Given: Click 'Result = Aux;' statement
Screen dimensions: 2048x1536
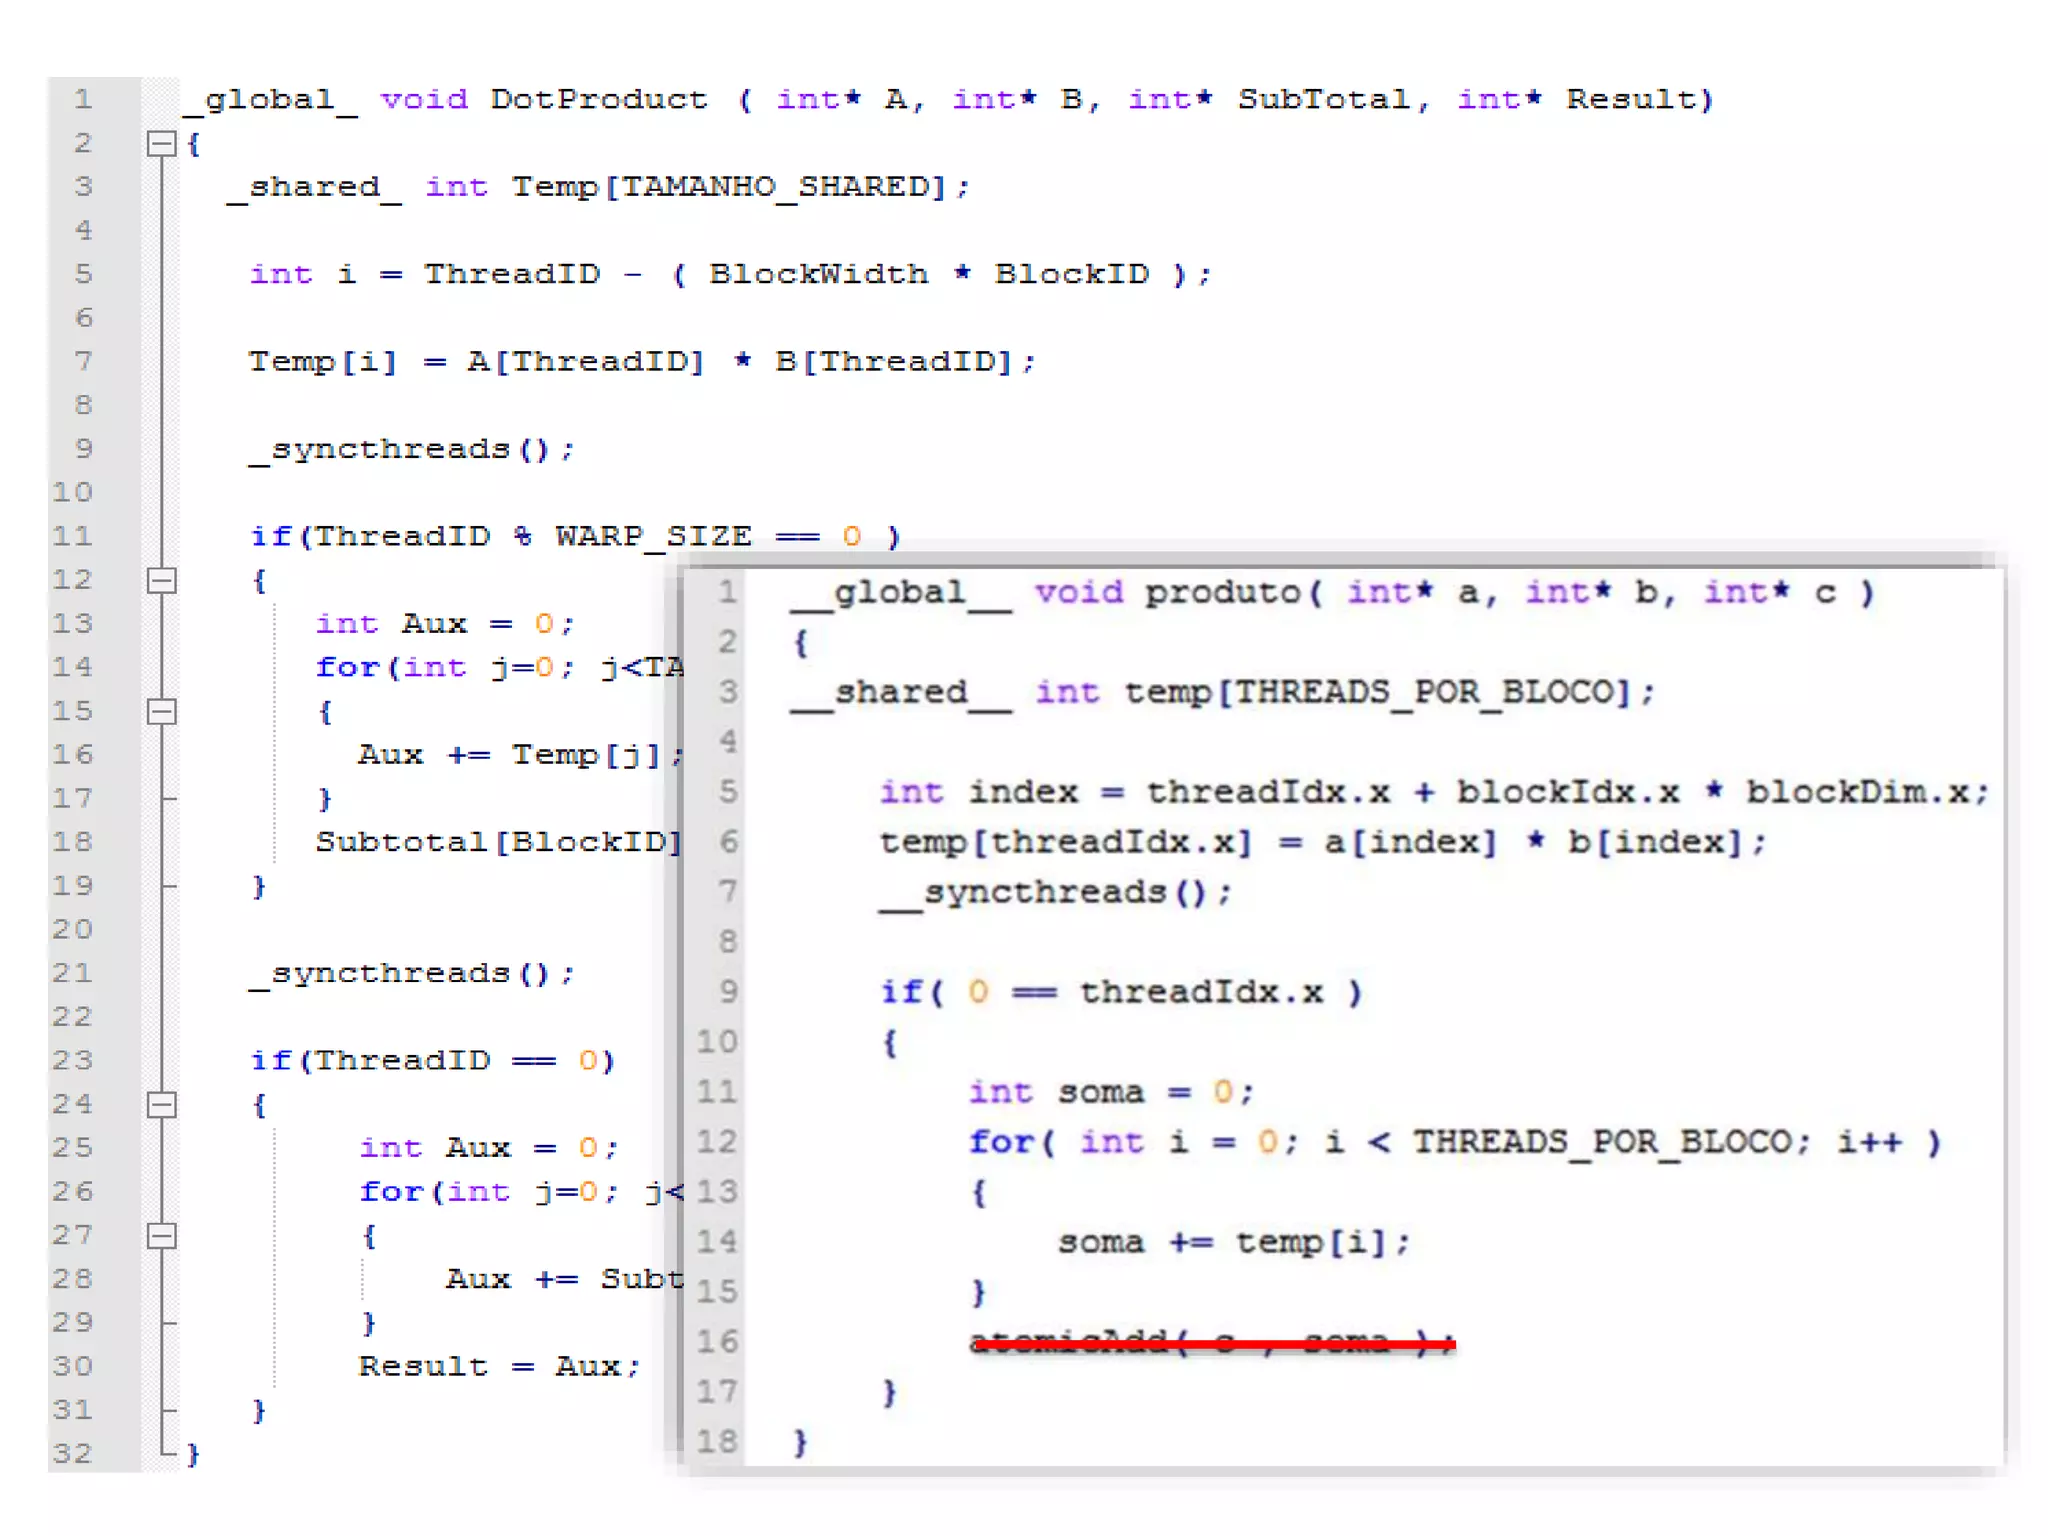Looking at the screenshot, I should pos(498,1367).
